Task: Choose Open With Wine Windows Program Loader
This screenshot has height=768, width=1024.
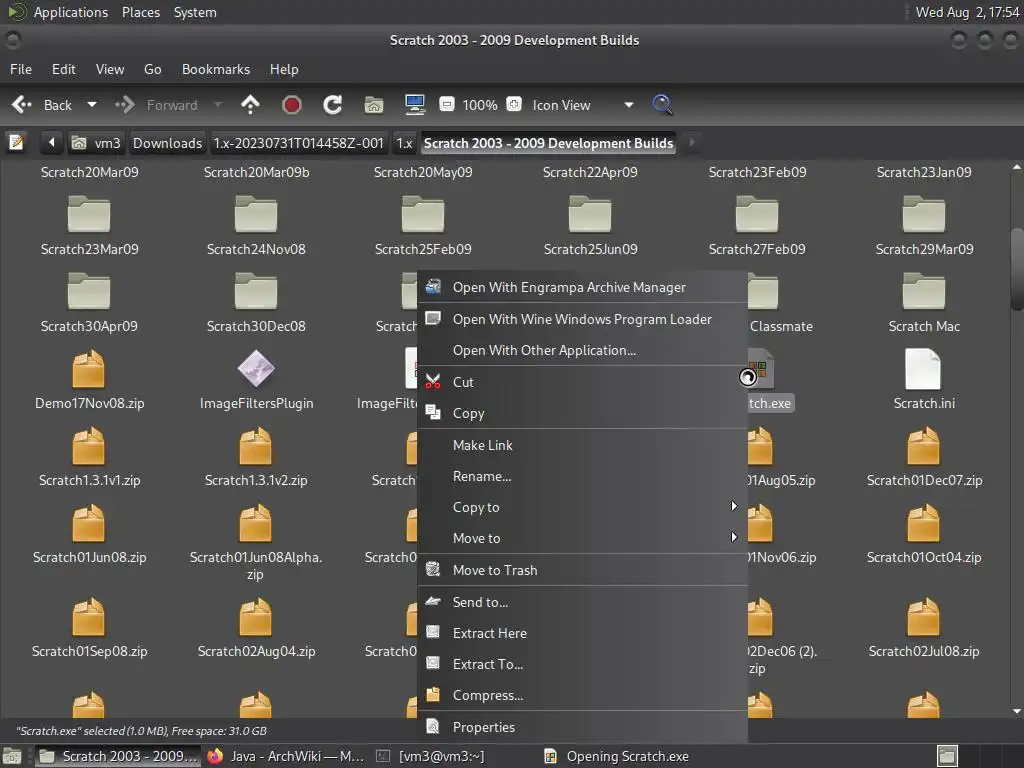Action: [583, 319]
